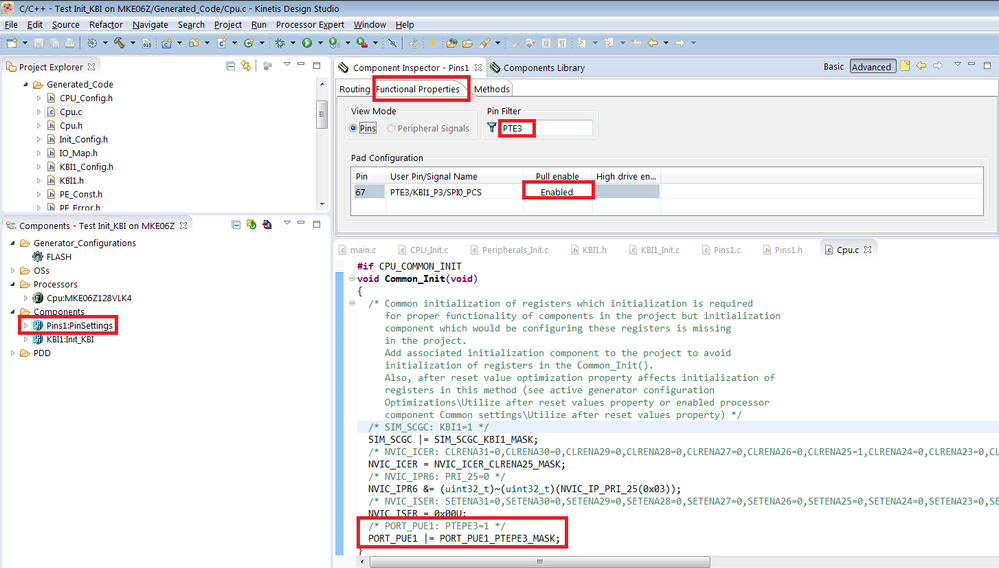Click the yellow Back arrow in main toolbar
This screenshot has width=999, height=568.
point(652,43)
